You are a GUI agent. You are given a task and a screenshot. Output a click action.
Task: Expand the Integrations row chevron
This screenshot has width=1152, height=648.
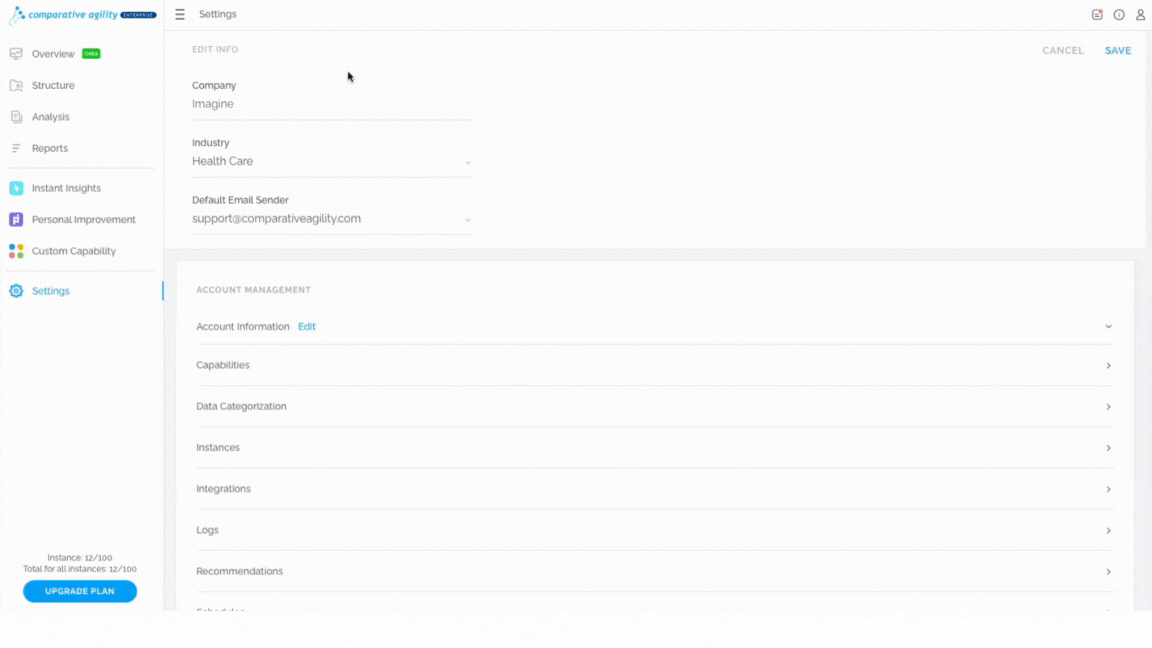pyautogui.click(x=1109, y=489)
